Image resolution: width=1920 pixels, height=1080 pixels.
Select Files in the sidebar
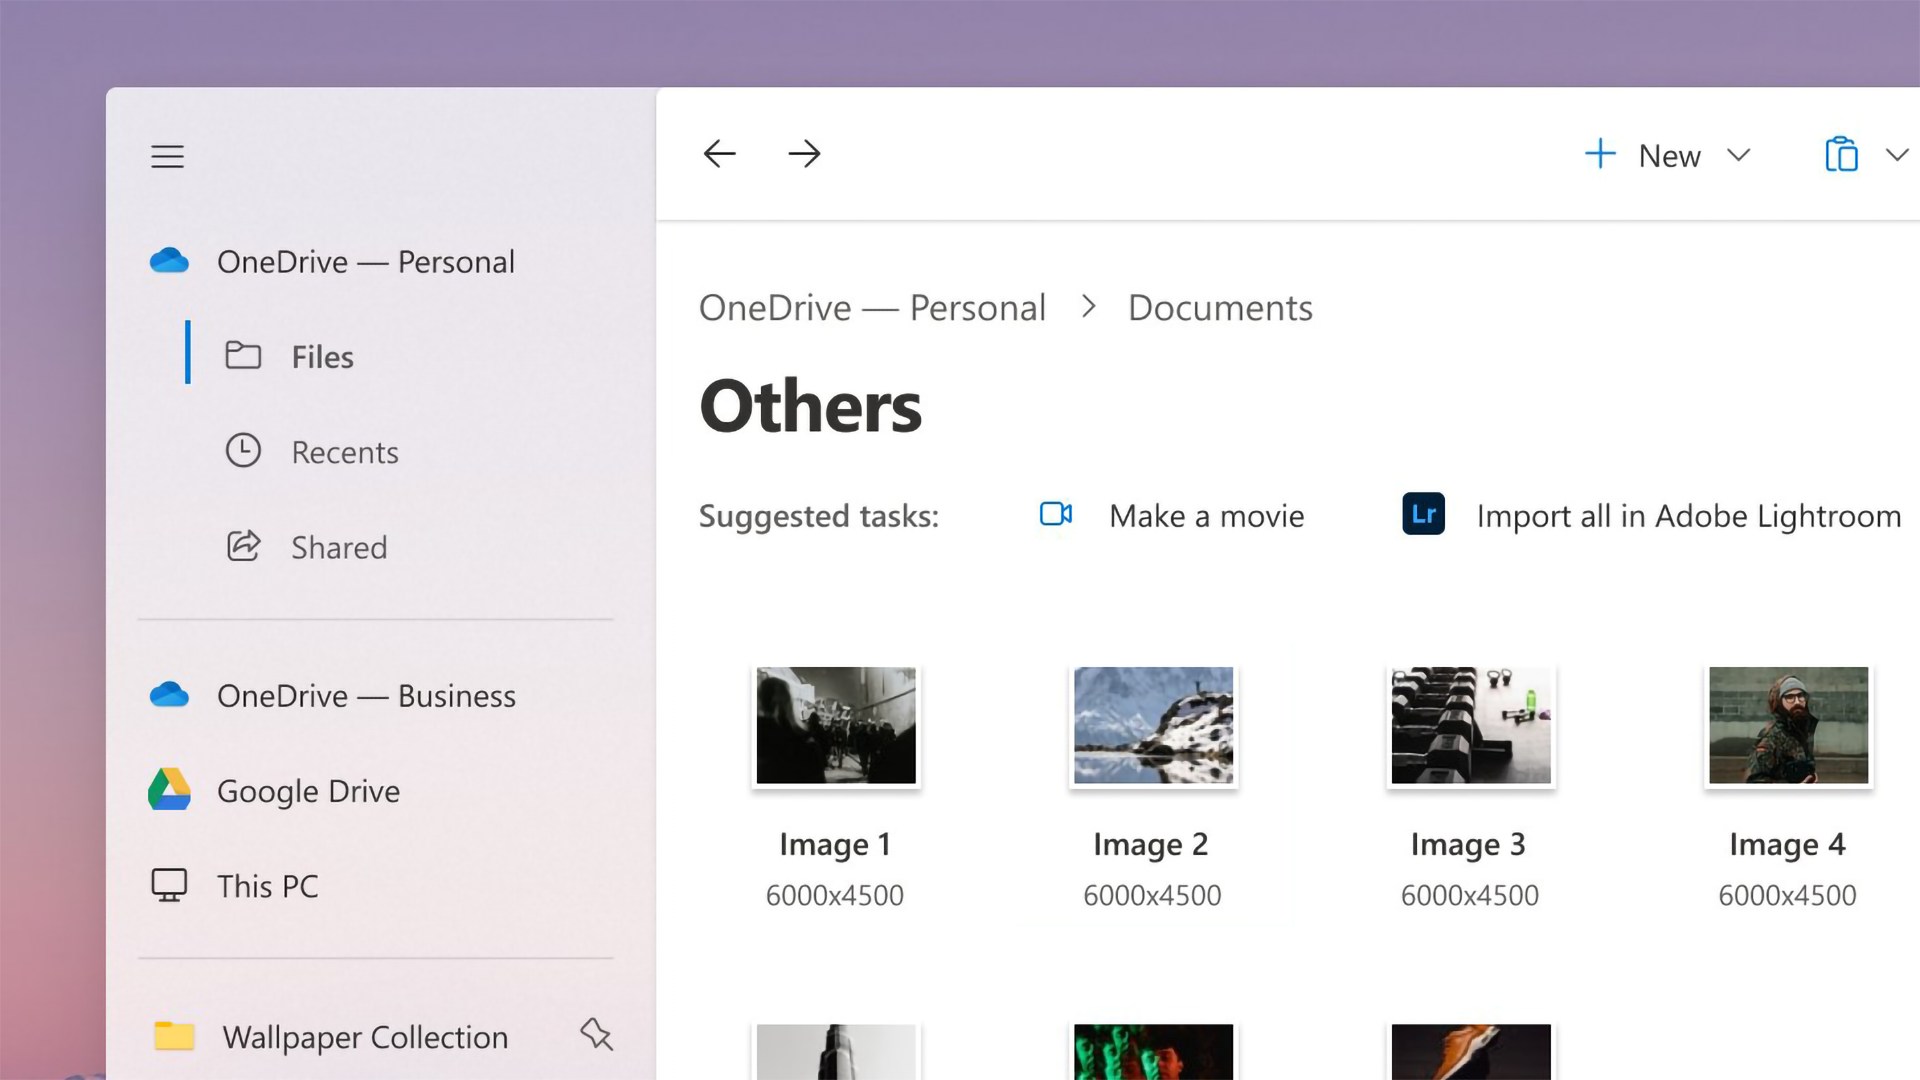[x=321, y=356]
